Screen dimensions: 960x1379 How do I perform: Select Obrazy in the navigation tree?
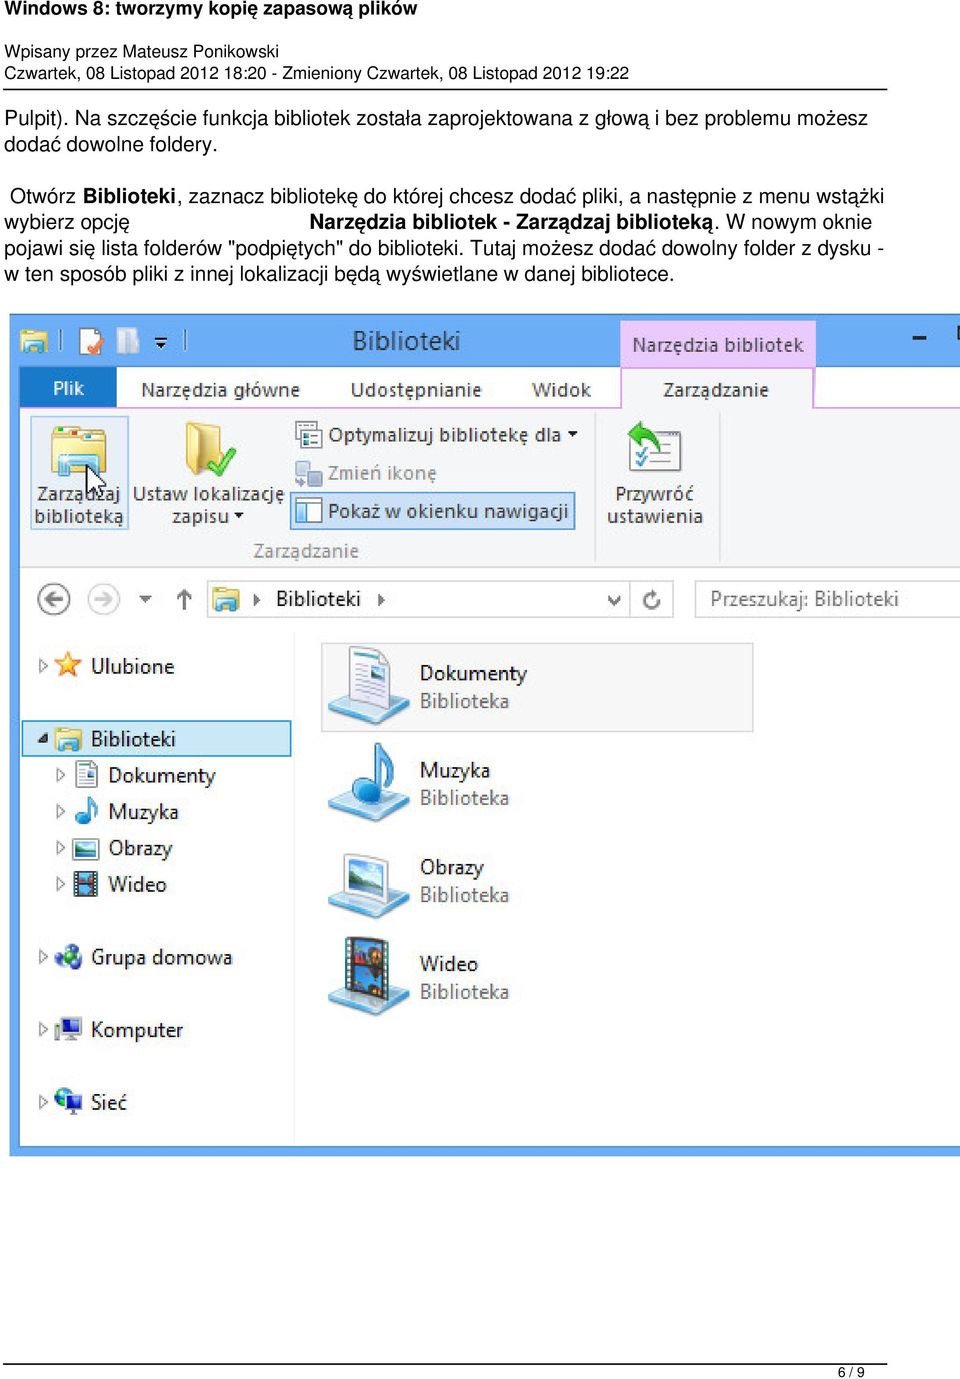click(139, 848)
